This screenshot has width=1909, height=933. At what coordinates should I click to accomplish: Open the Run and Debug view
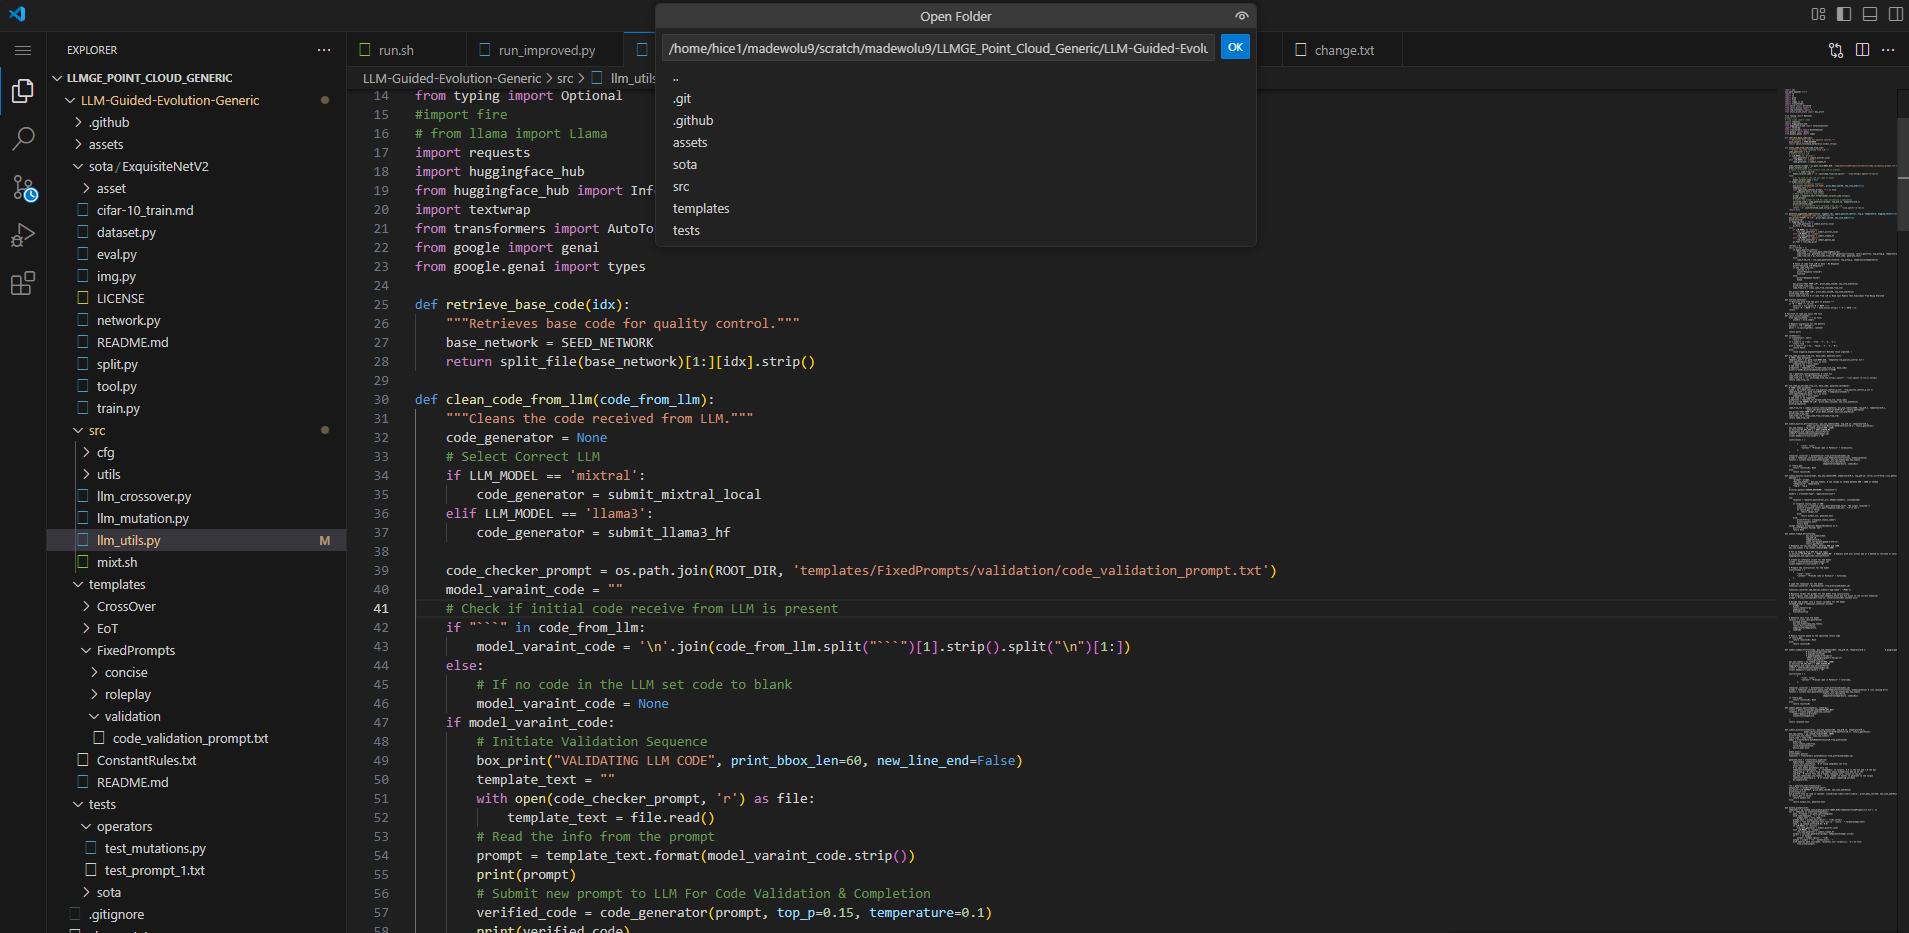click(x=23, y=235)
